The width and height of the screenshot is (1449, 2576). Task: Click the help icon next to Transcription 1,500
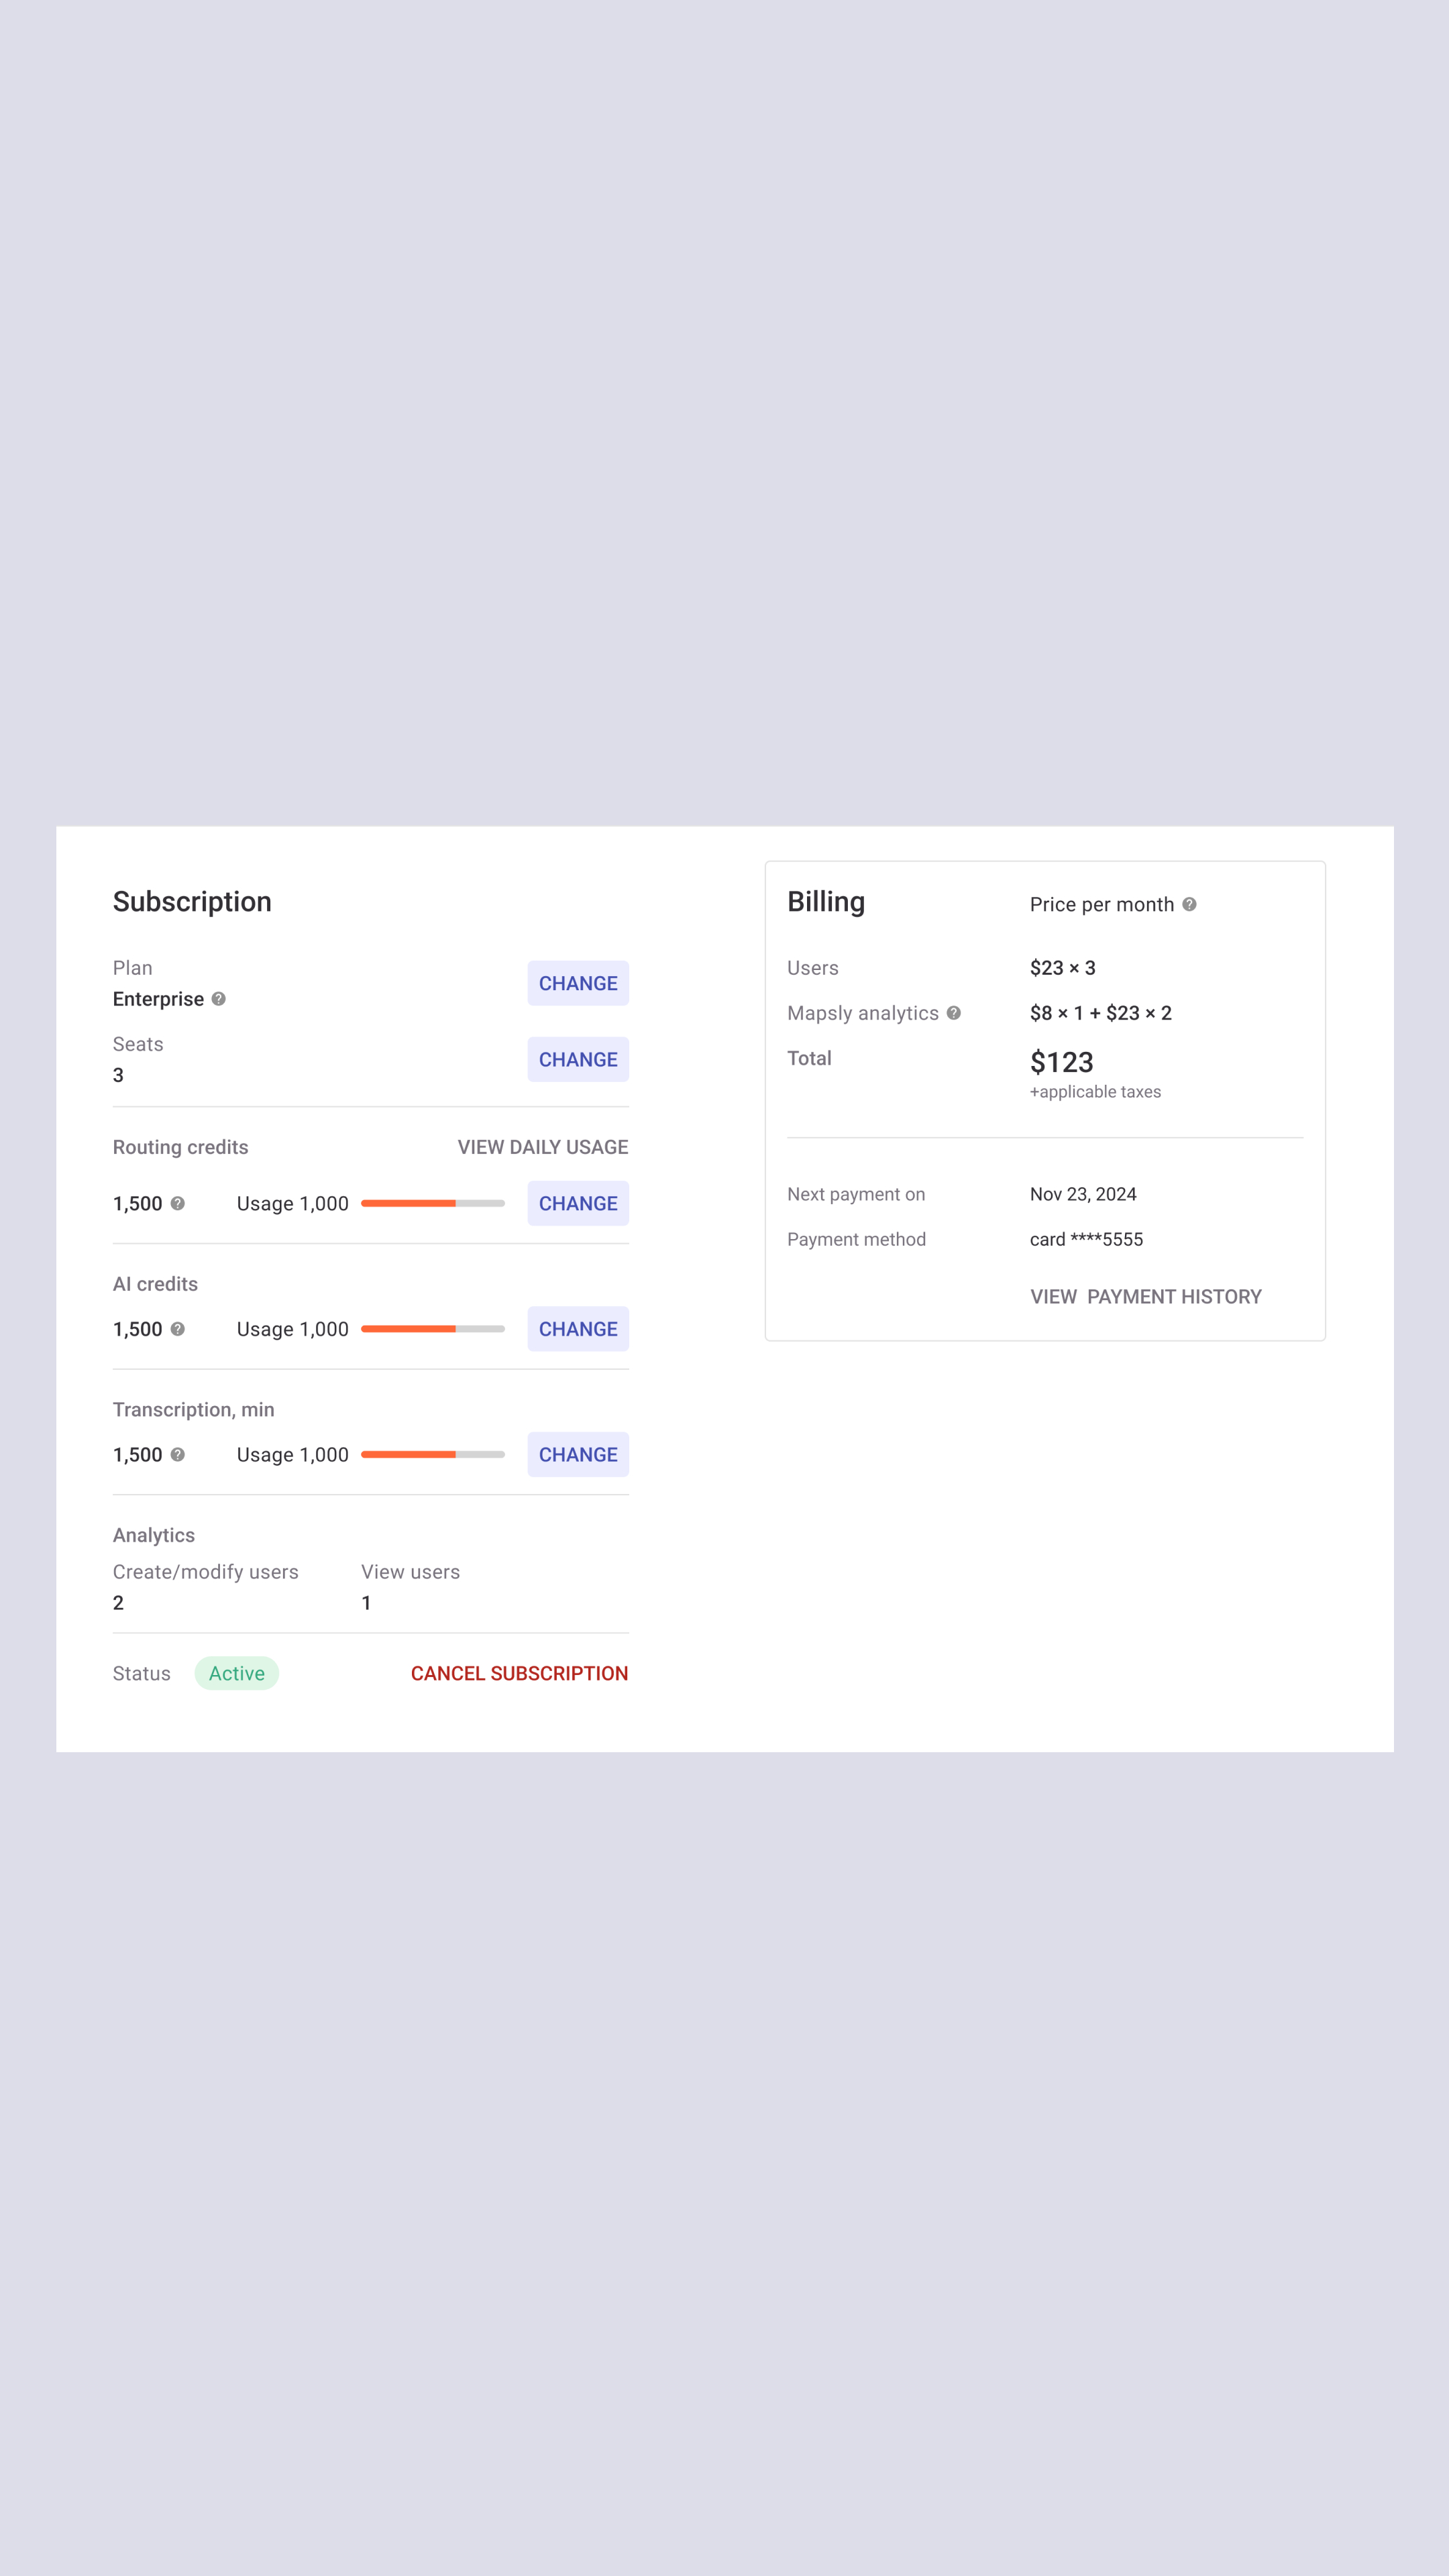coord(178,1454)
